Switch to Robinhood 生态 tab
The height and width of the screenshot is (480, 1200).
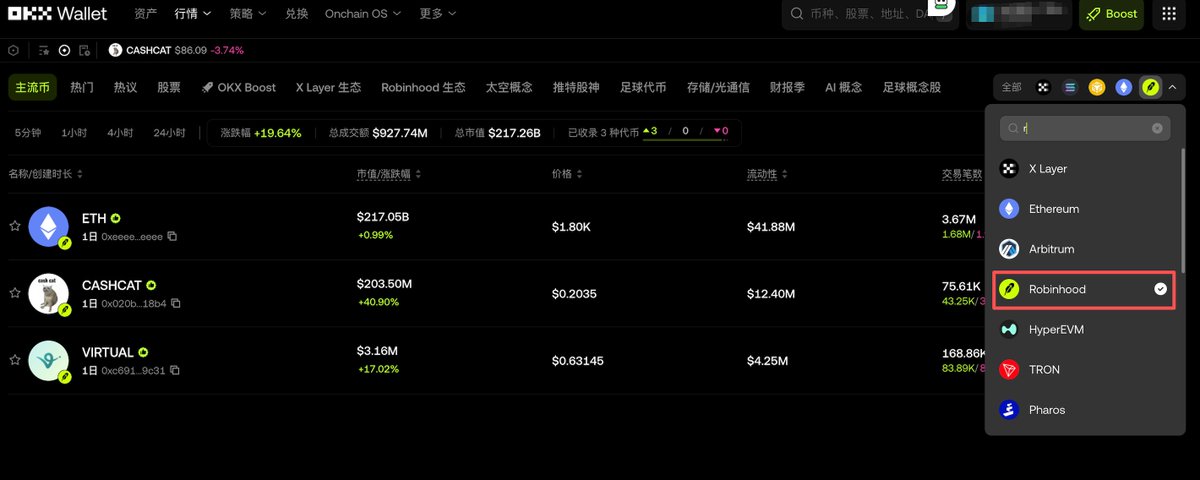(x=423, y=87)
